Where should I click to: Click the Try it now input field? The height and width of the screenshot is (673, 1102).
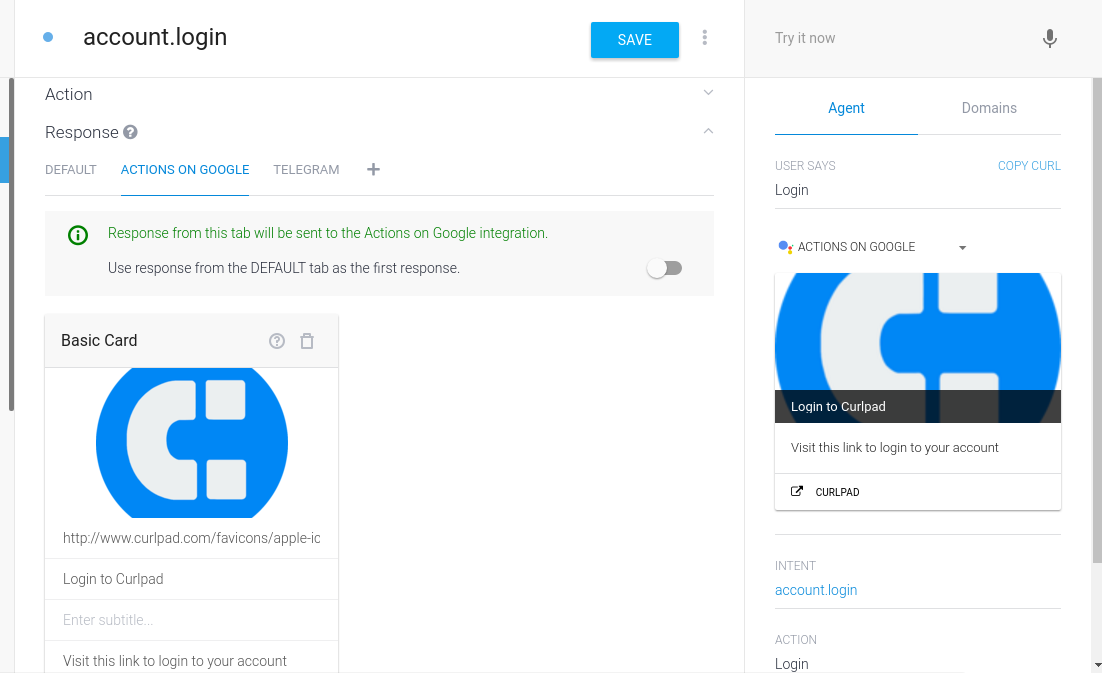(900, 38)
